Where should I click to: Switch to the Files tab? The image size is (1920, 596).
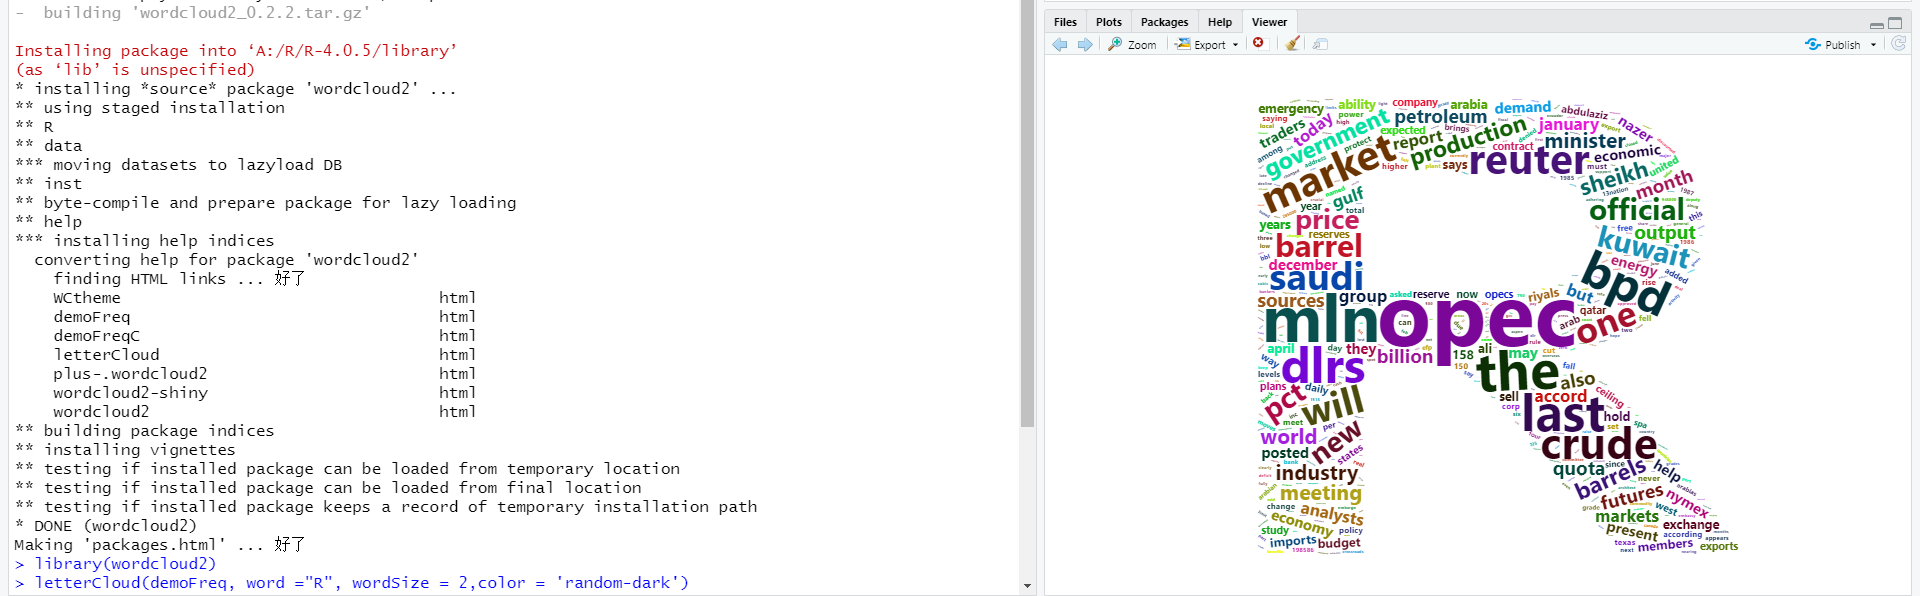[x=1065, y=22]
